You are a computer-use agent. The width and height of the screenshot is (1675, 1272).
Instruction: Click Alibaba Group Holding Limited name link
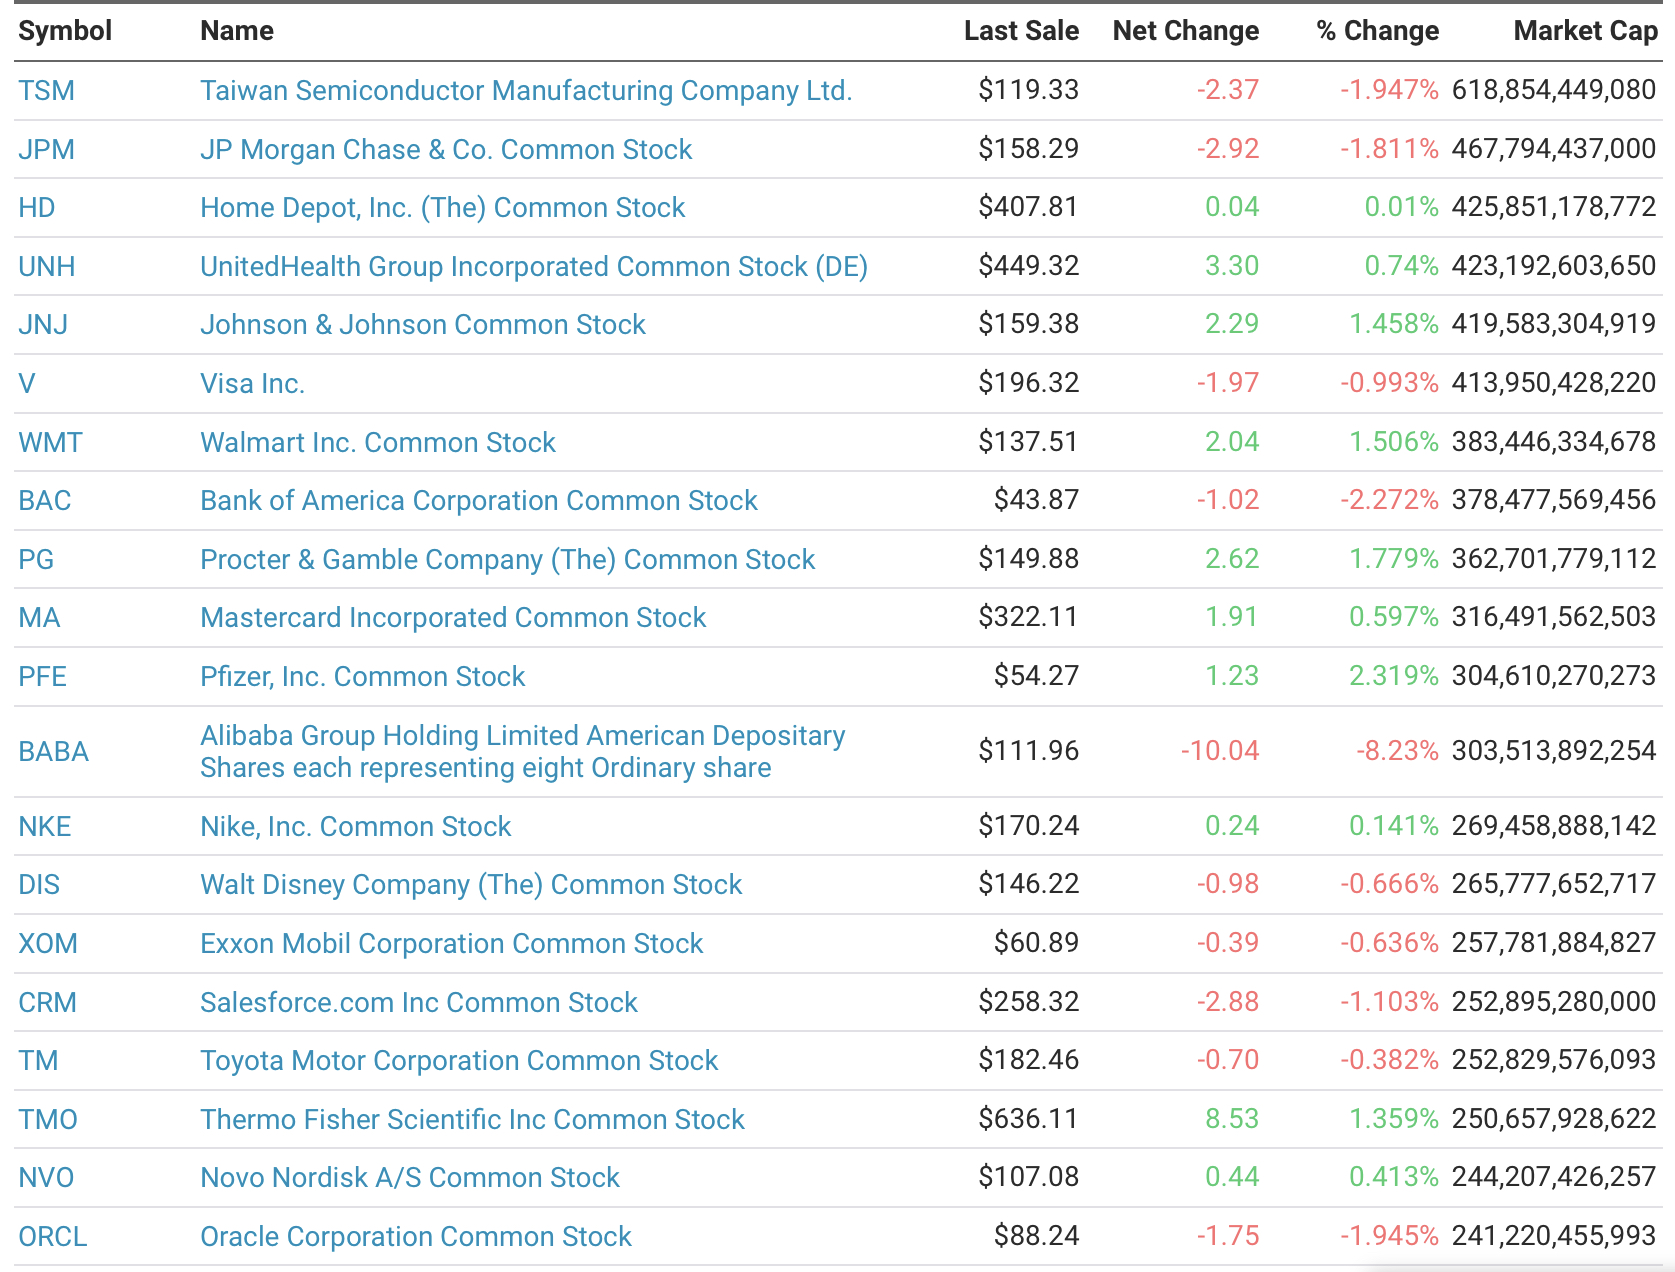pos(523,752)
